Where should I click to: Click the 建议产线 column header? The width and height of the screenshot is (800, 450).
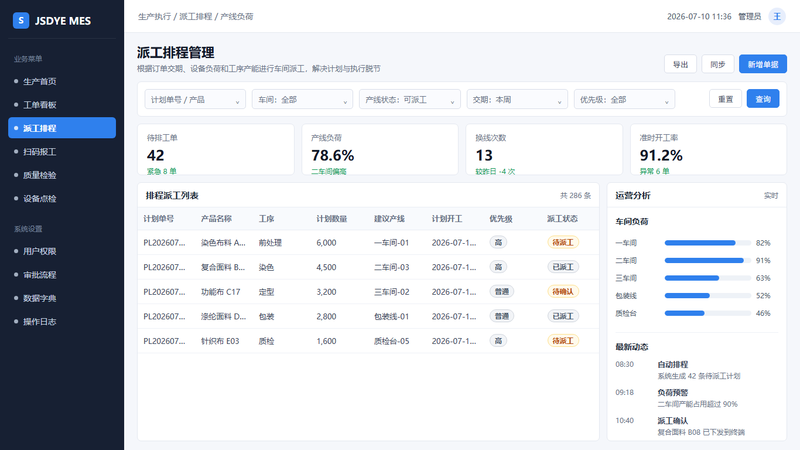click(x=389, y=219)
